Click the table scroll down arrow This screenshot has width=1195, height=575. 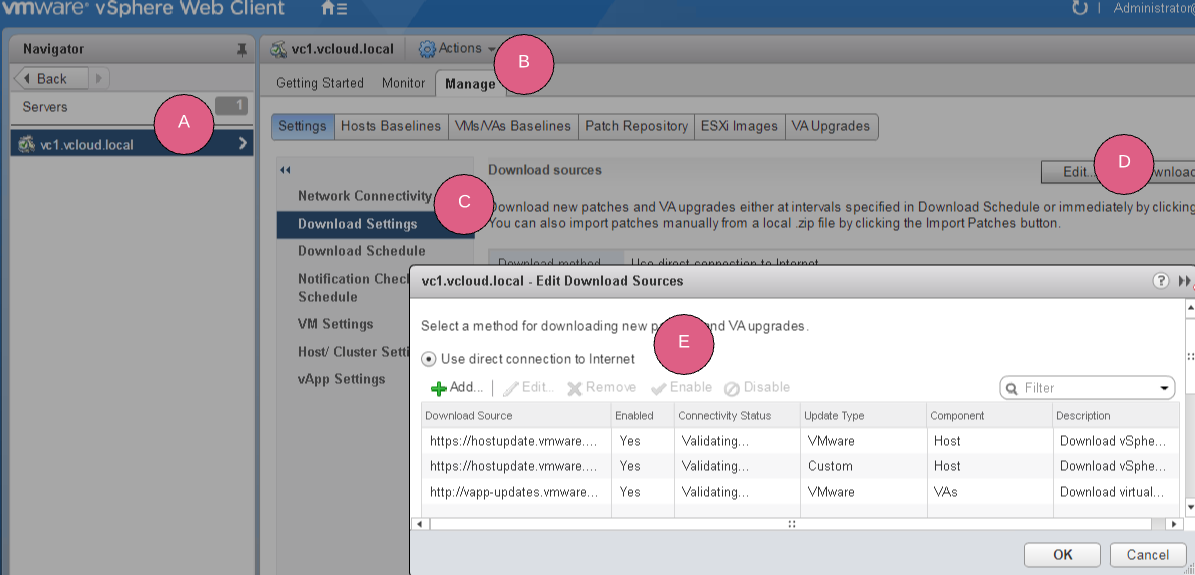pyautogui.click(x=1190, y=506)
